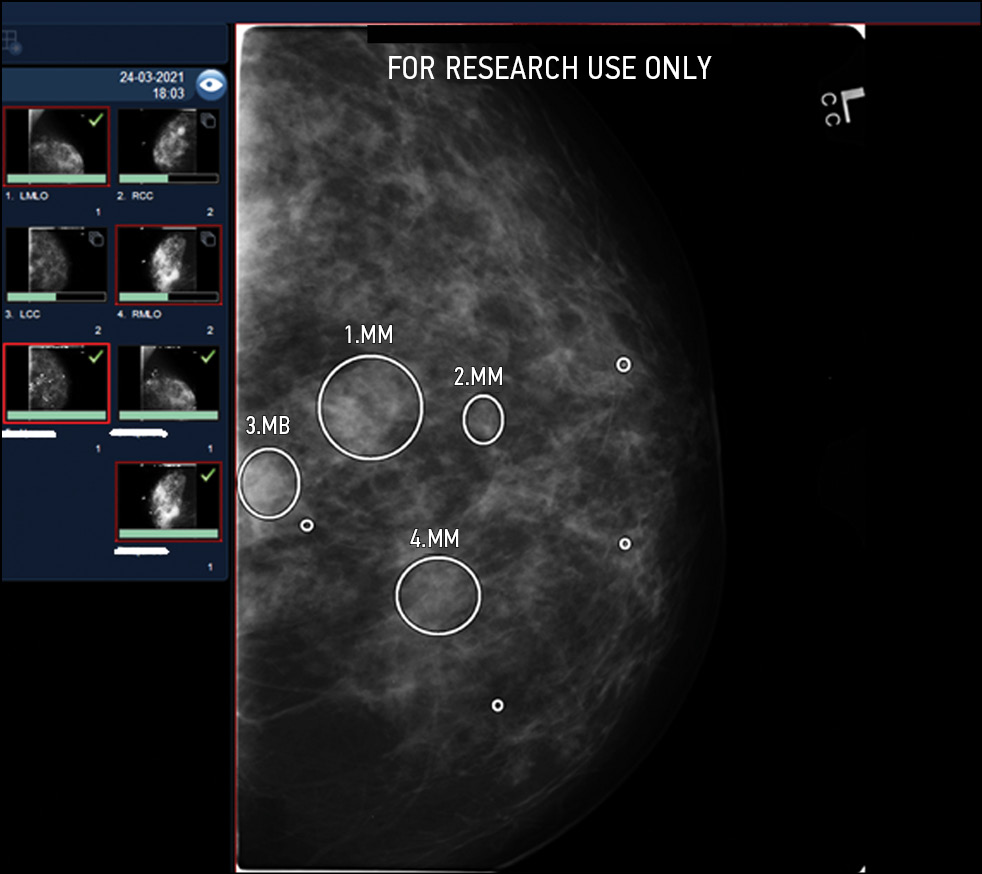The width and height of the screenshot is (982, 874).
Task: Click the green checkmark on LMLO thumbnail
Action: coord(95,120)
